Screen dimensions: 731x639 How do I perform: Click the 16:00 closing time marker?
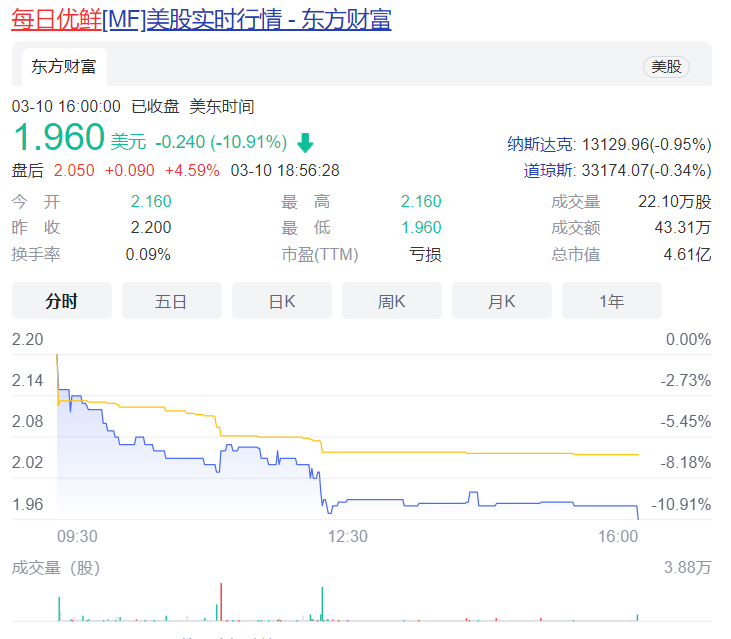(x=618, y=537)
